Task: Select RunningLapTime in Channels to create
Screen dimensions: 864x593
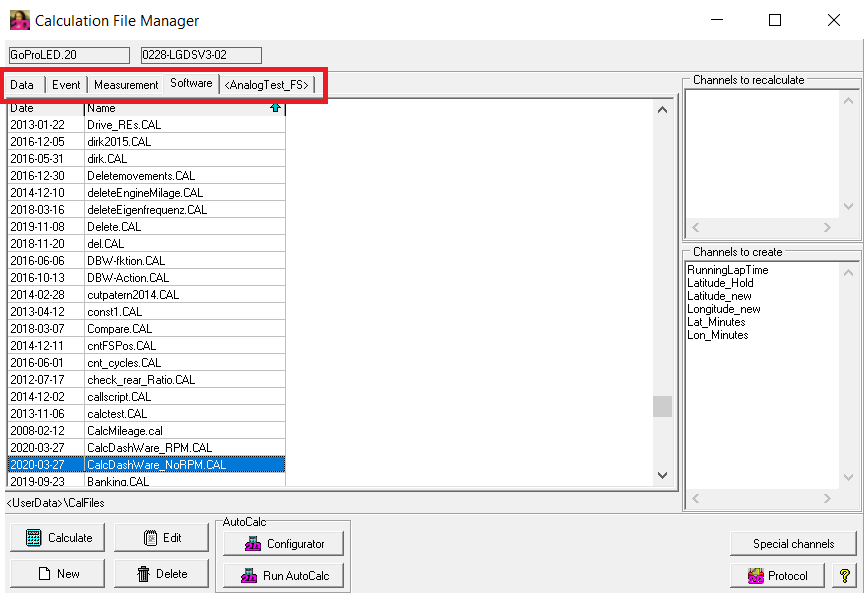Action: 727,270
